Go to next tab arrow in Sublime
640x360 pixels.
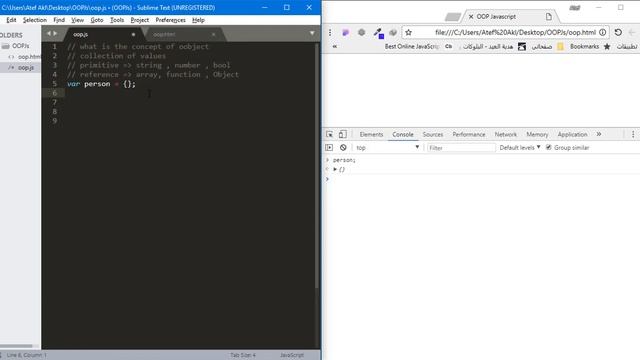point(55,33)
